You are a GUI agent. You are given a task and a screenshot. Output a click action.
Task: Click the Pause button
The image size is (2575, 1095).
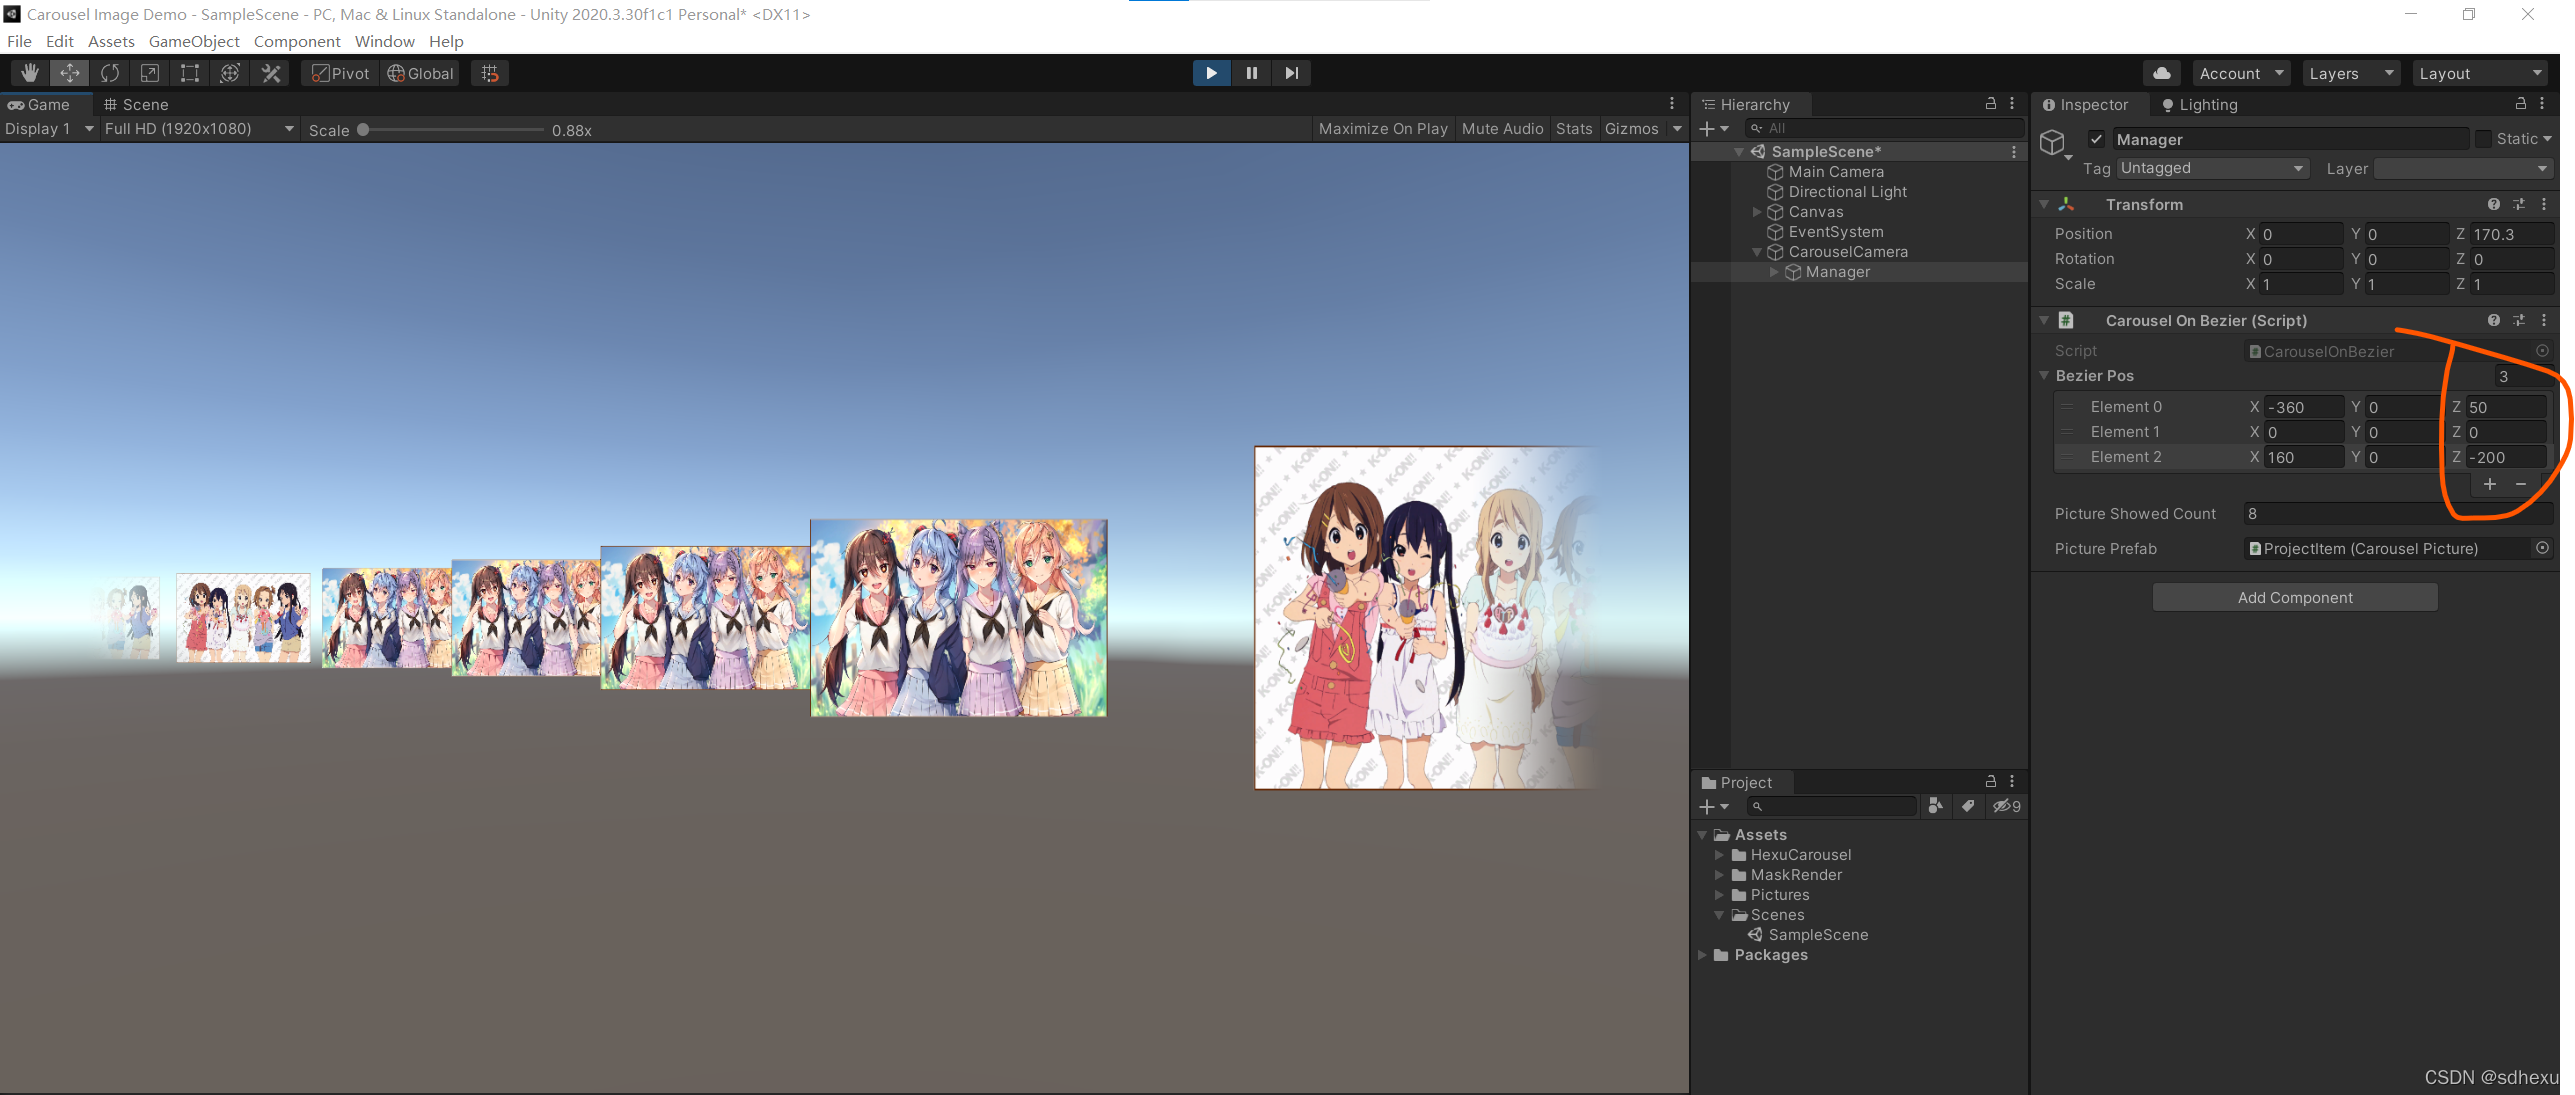click(x=1251, y=73)
